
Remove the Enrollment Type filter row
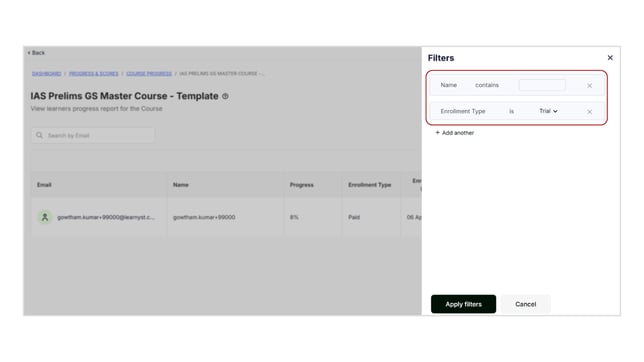[589, 112]
